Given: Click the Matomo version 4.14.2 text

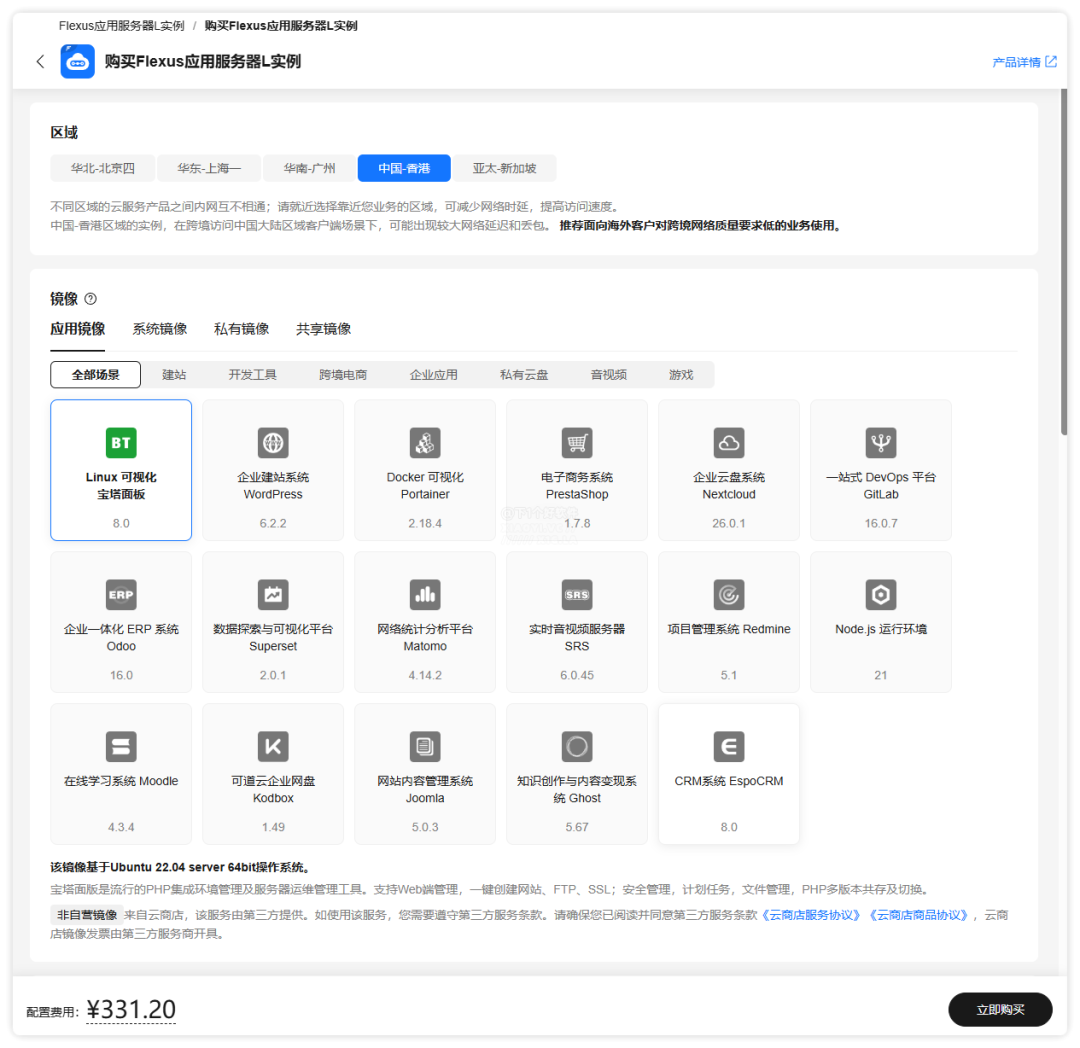Looking at the screenshot, I should point(425,675).
